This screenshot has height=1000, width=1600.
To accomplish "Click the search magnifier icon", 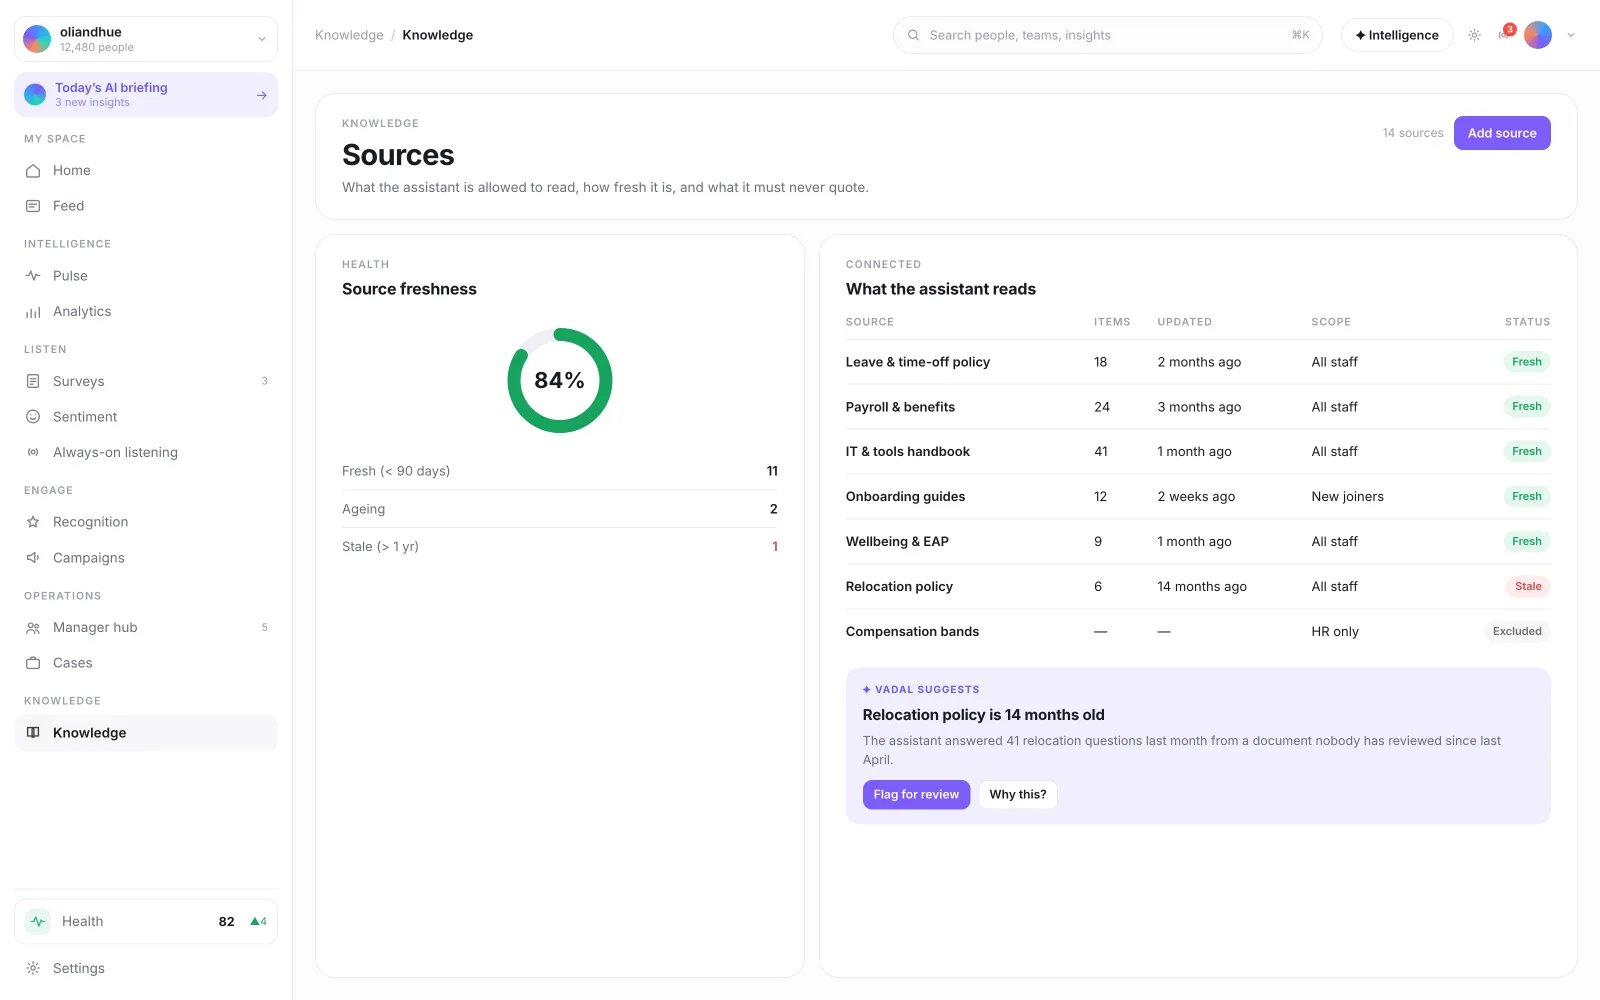I will point(913,35).
